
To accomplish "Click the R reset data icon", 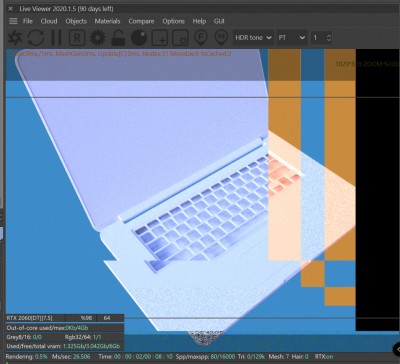I will [x=77, y=38].
